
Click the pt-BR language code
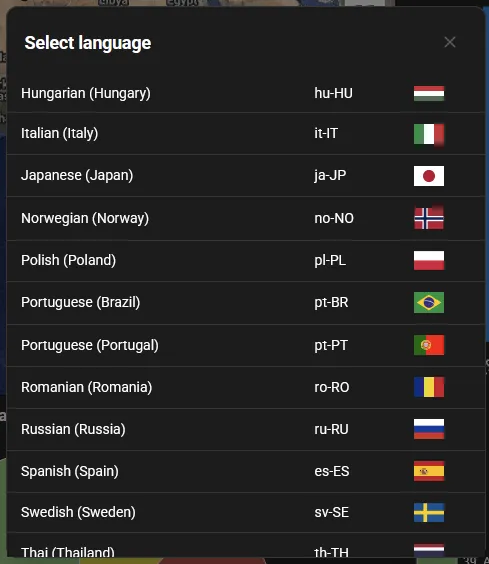pos(331,303)
